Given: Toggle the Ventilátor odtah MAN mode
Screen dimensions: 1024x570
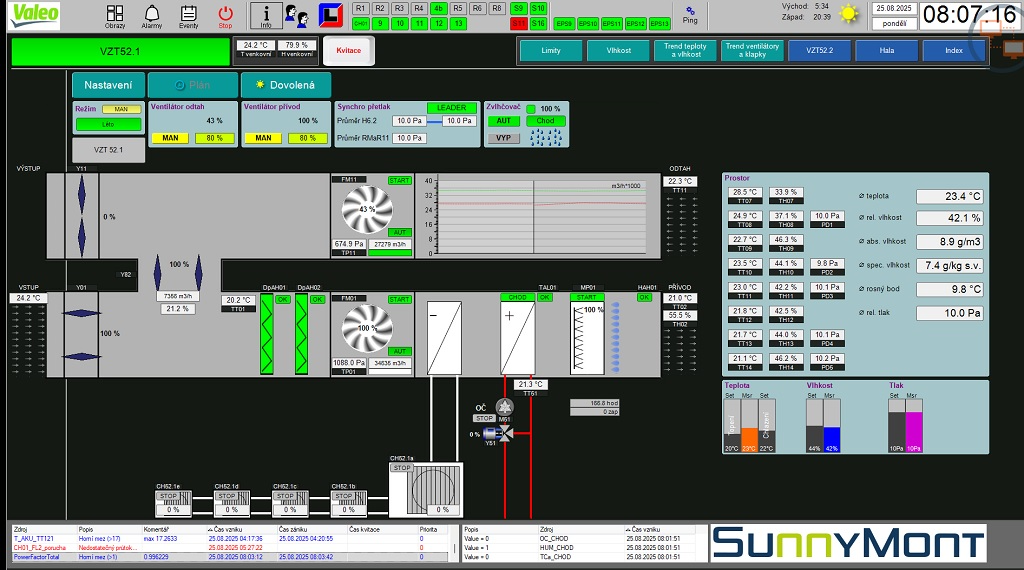Looking at the screenshot, I should coord(170,138).
